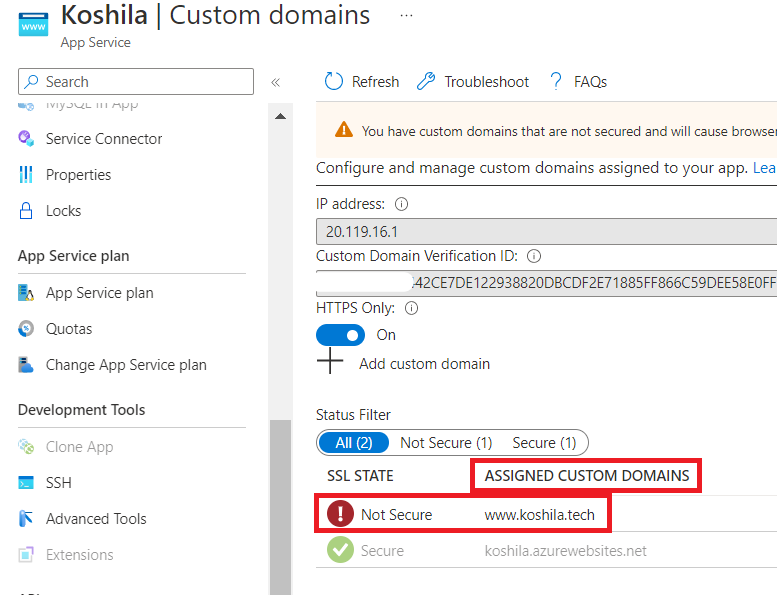Click the Clone App icon
777x595 pixels.
26,446
